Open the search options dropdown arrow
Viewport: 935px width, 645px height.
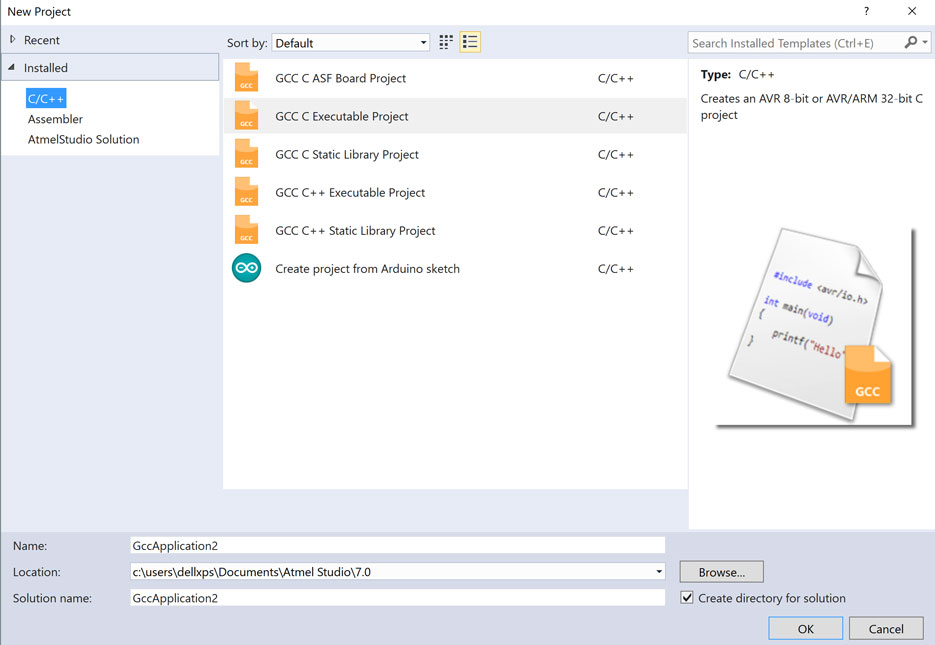[925, 42]
